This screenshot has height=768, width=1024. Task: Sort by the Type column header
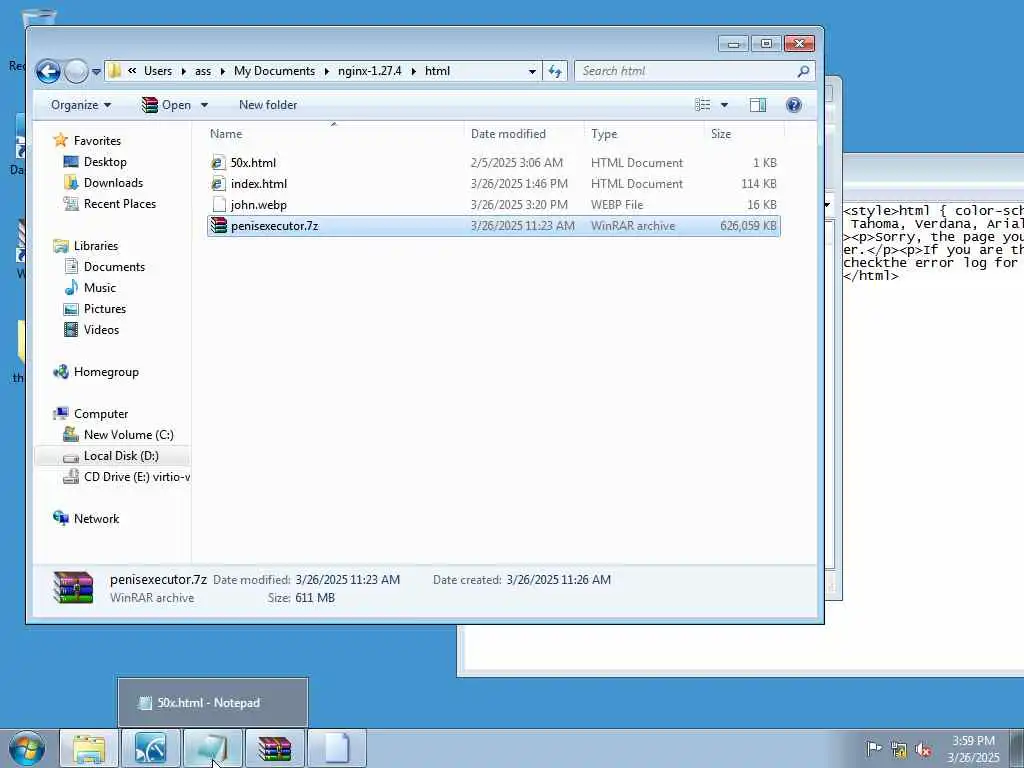pos(604,134)
